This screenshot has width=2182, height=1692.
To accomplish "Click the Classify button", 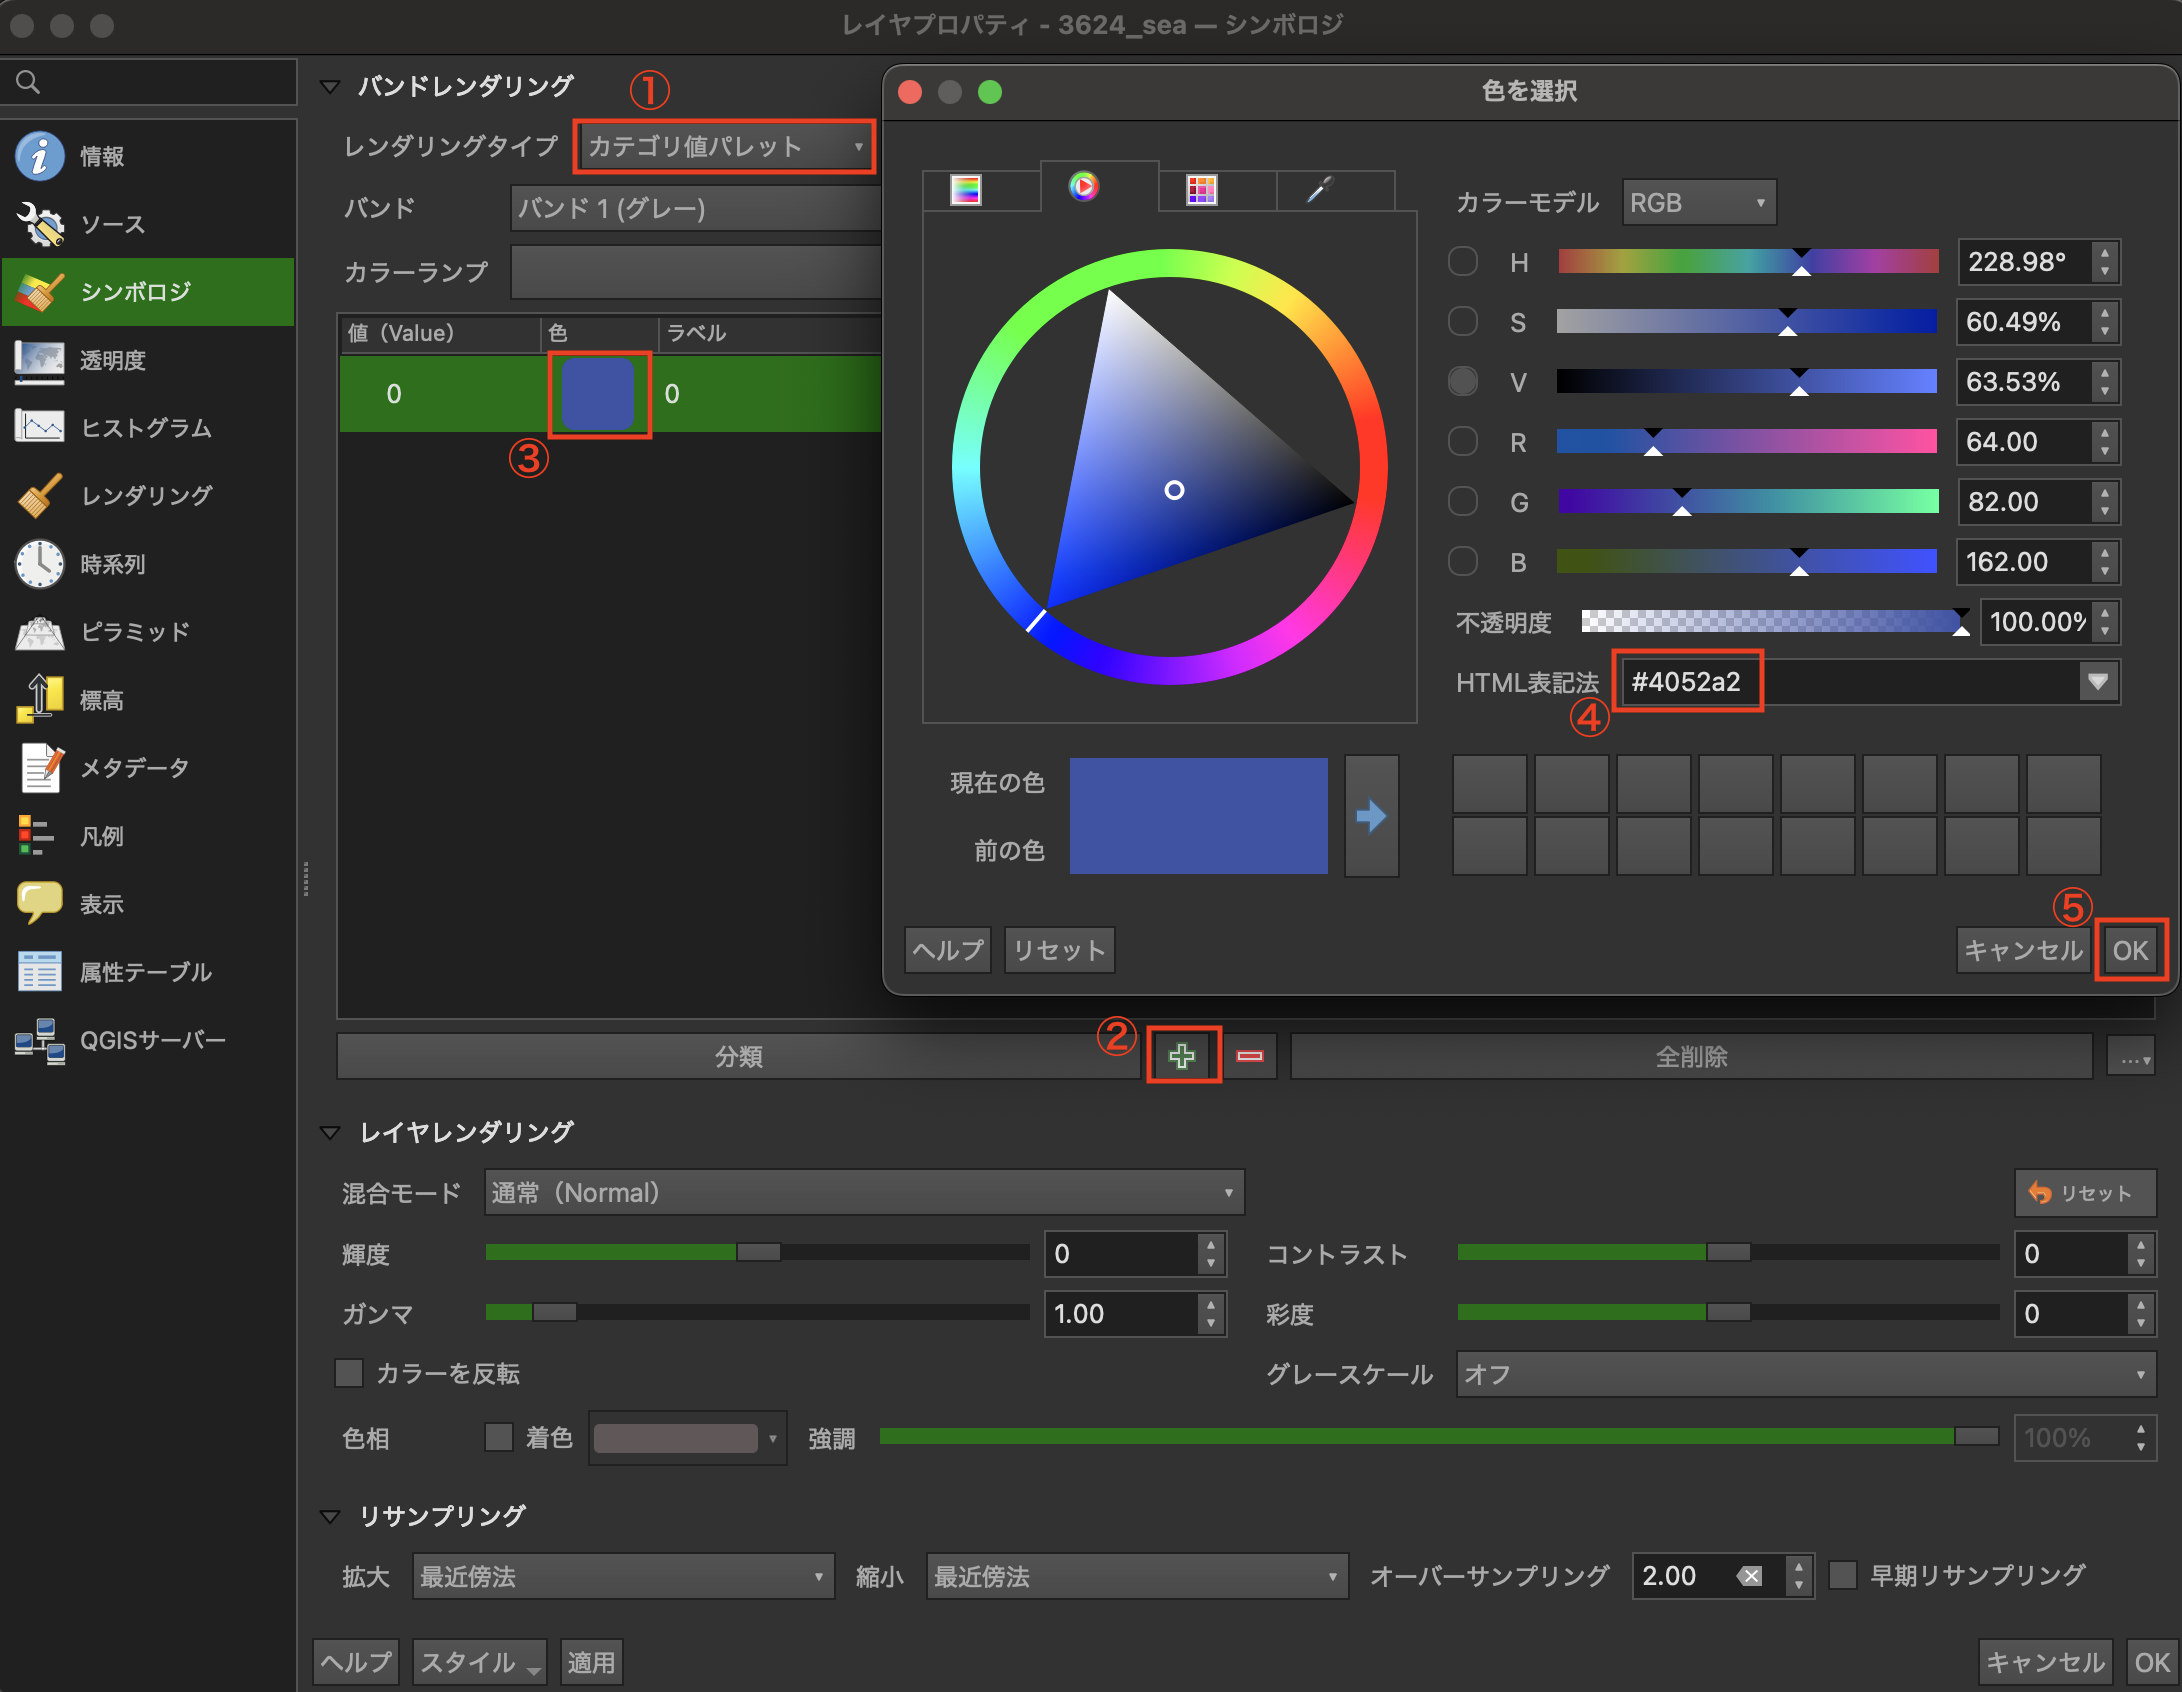I will [x=738, y=1056].
